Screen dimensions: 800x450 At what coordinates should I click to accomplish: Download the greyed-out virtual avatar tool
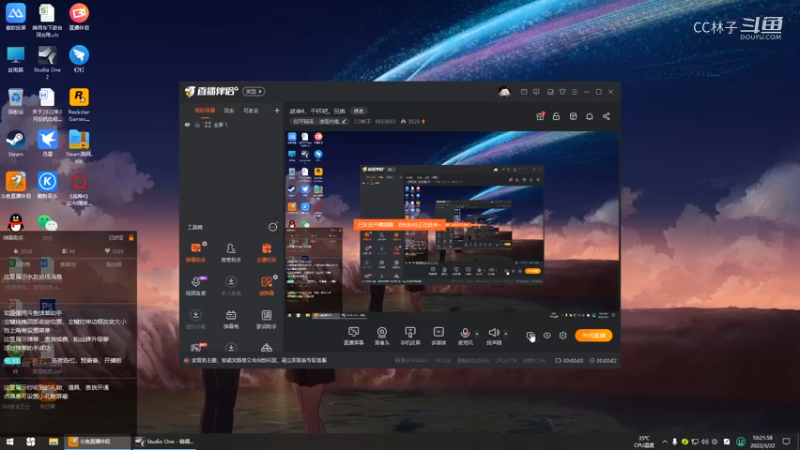pyautogui.click(x=195, y=319)
